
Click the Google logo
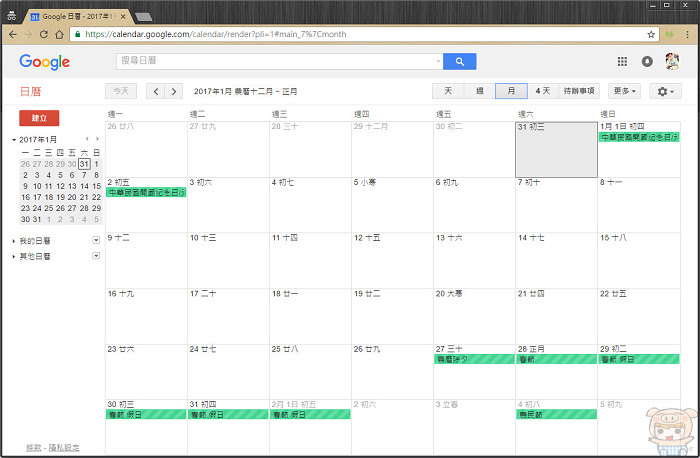pyautogui.click(x=45, y=62)
